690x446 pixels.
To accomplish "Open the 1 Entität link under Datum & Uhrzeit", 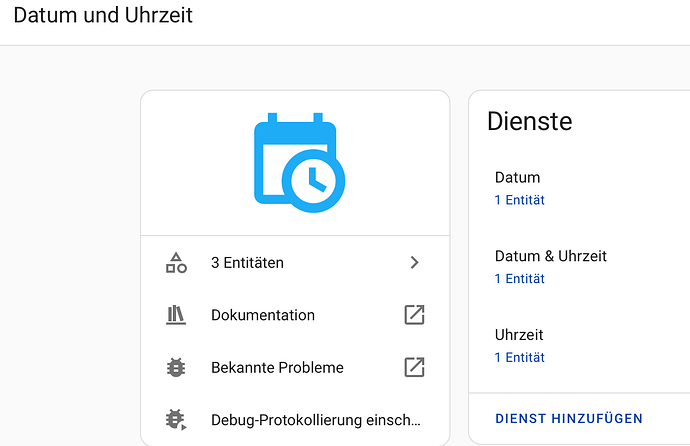I will pyautogui.click(x=519, y=279).
